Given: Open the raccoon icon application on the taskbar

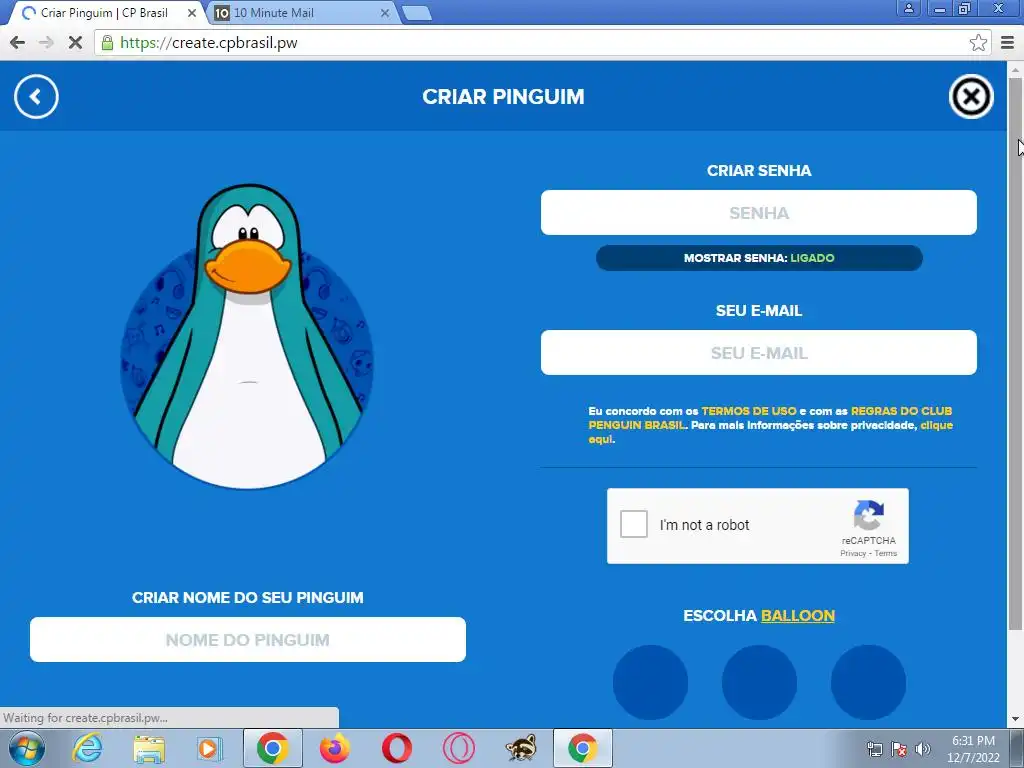Looking at the screenshot, I should tap(521, 748).
